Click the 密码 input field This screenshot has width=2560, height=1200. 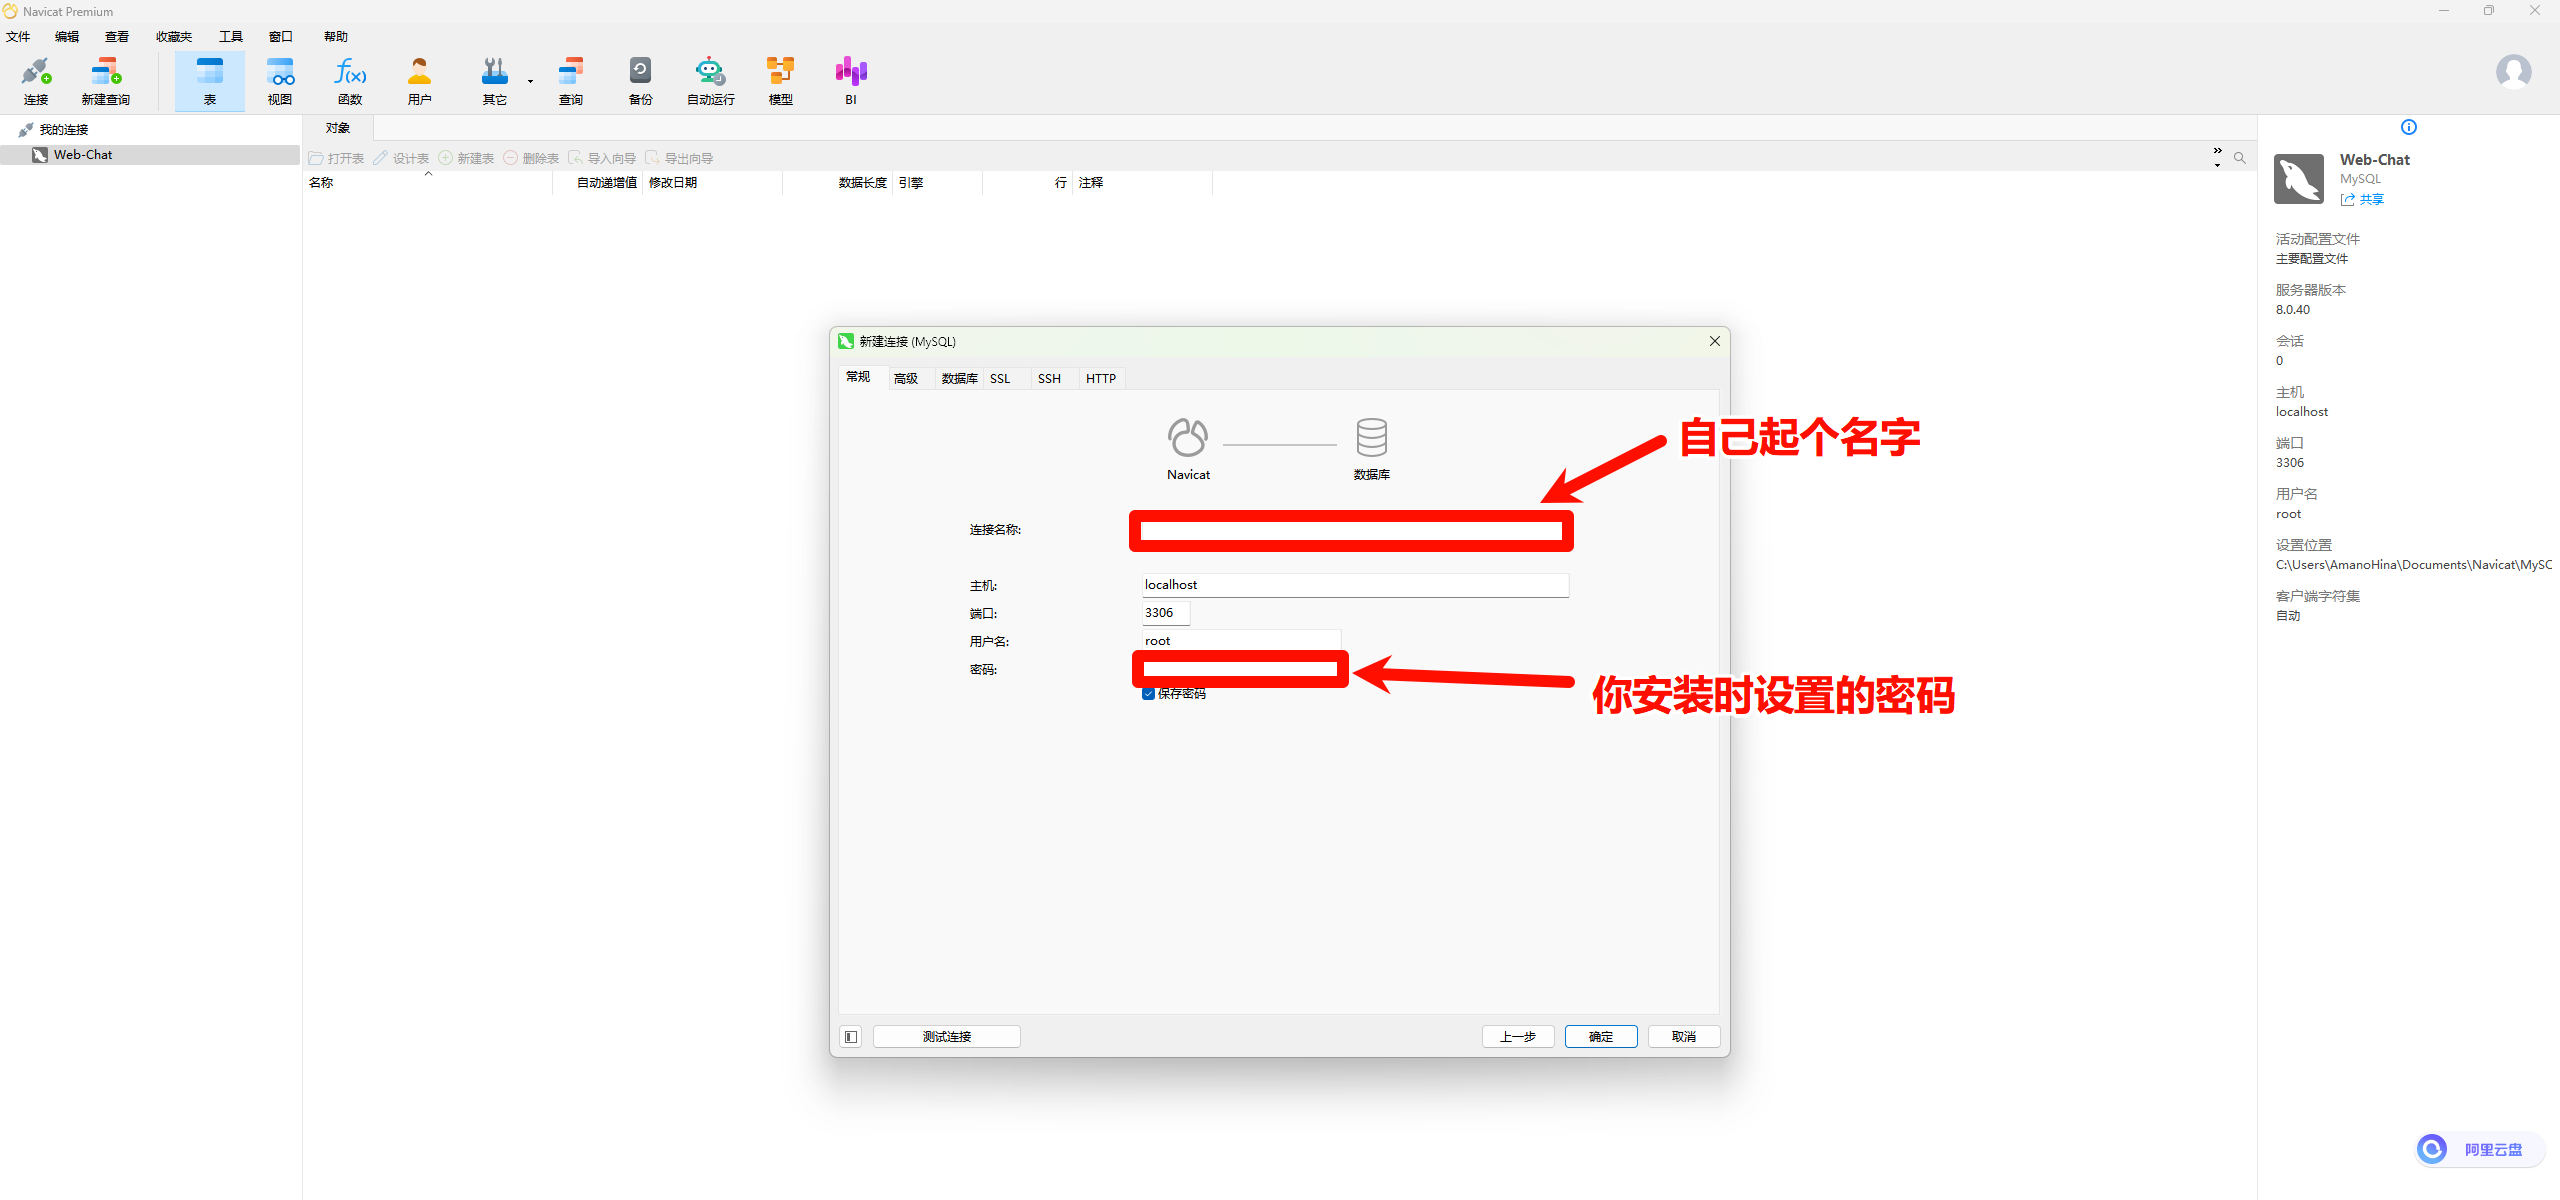click(1241, 669)
